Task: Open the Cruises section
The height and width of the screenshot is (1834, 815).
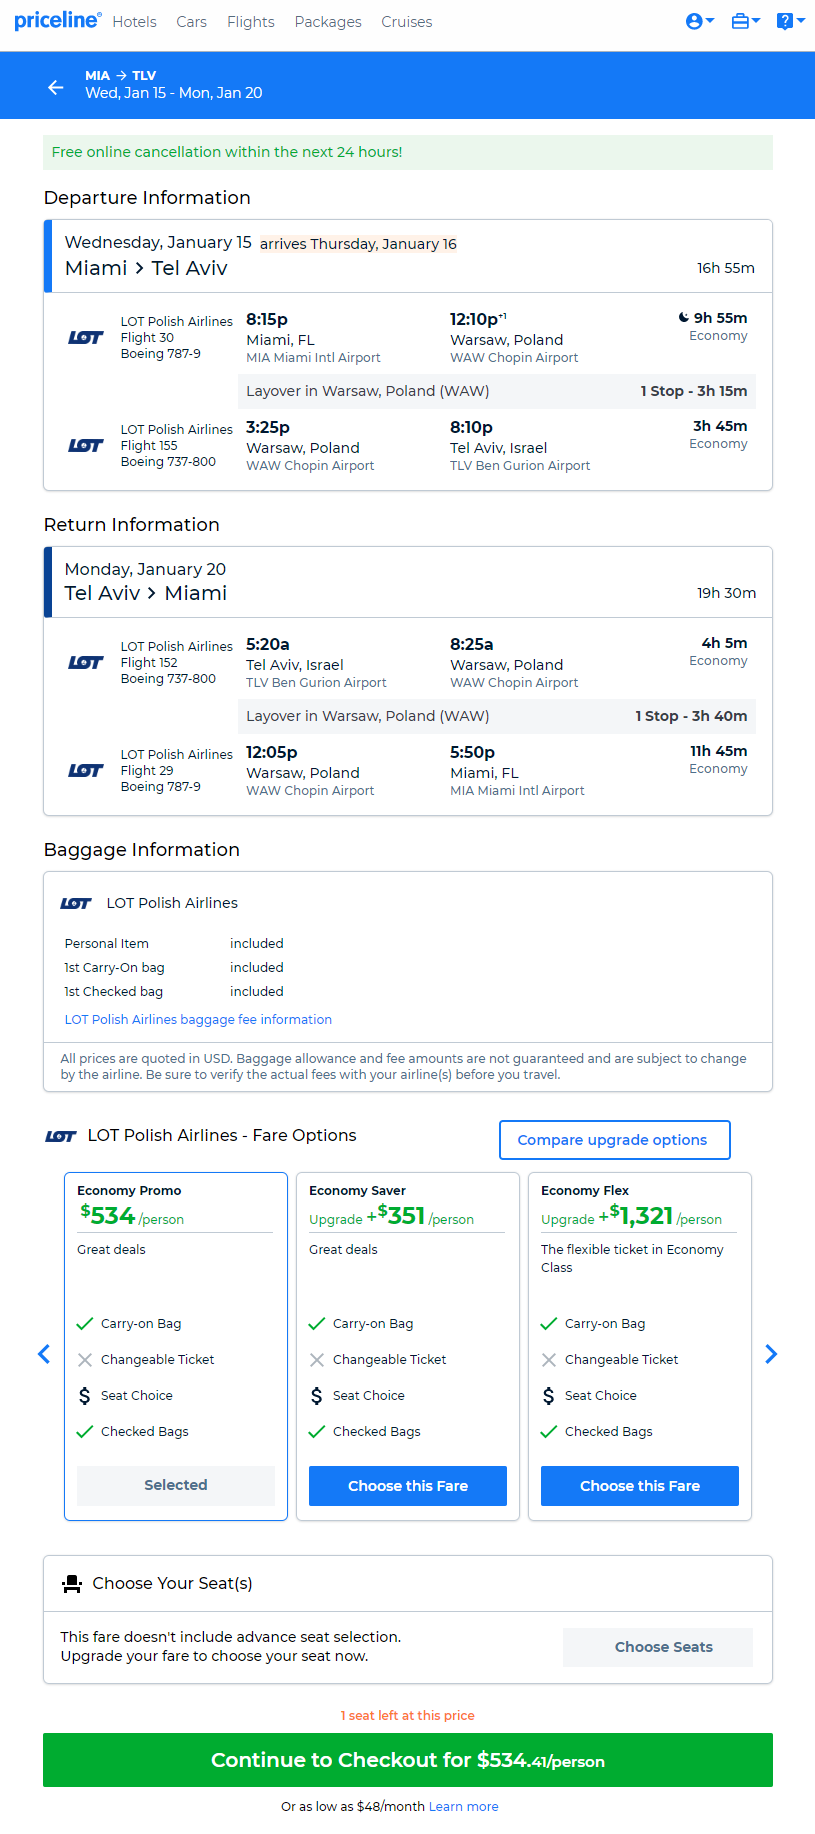Action: [407, 22]
